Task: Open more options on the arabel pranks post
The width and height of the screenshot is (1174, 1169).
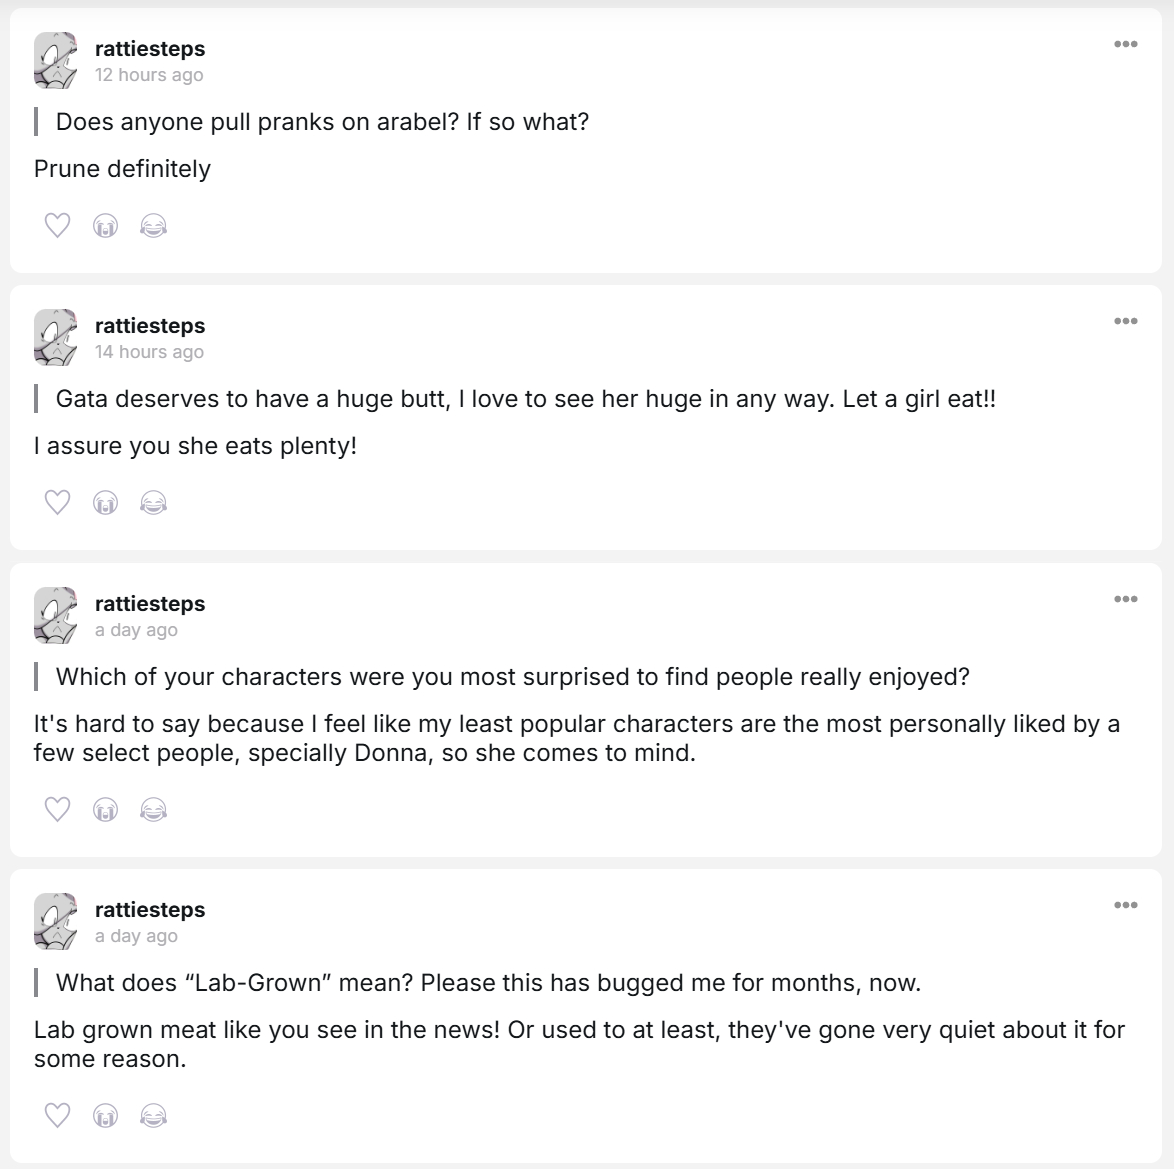Action: [1125, 44]
